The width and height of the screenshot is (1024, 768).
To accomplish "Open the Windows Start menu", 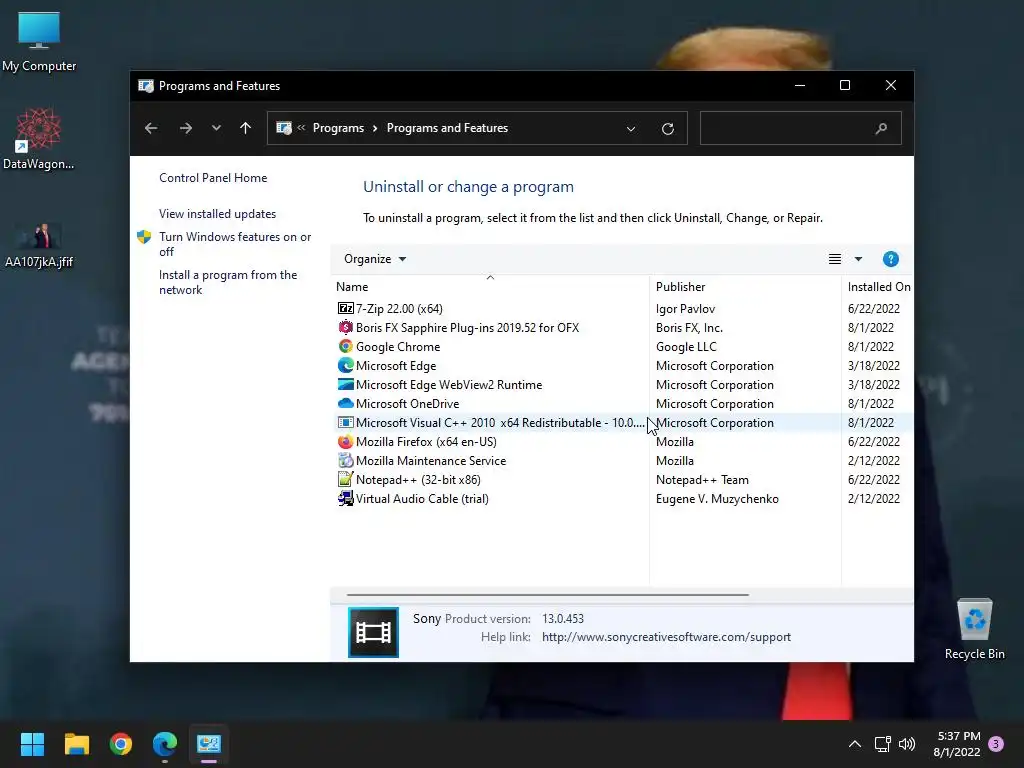I will click(x=32, y=744).
